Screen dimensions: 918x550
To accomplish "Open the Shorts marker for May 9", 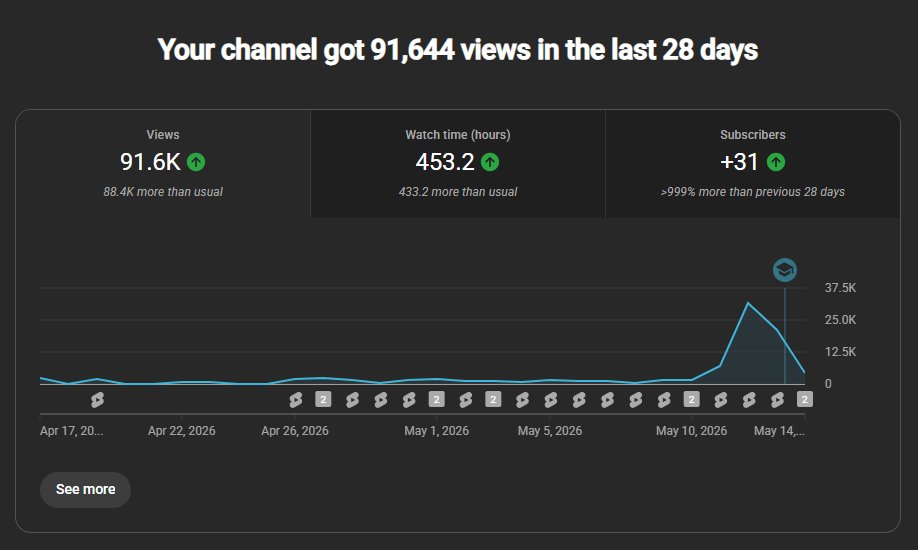I will [x=664, y=399].
